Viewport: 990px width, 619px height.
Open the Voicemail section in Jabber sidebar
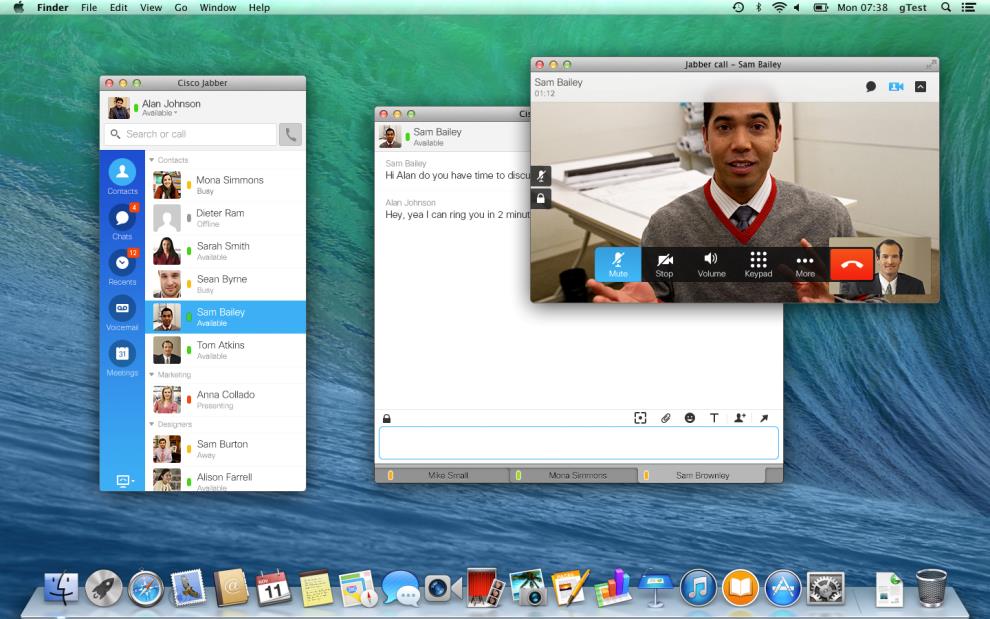[x=122, y=309]
